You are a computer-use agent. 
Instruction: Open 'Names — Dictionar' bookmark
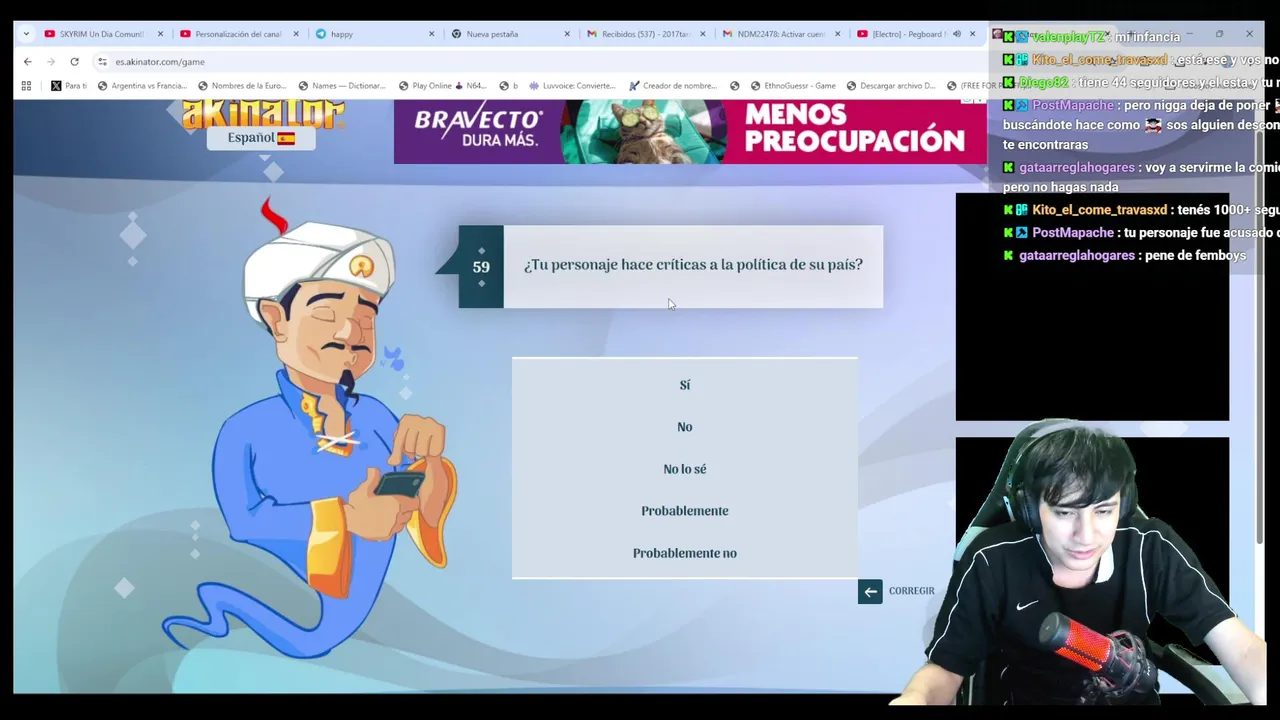(x=342, y=86)
